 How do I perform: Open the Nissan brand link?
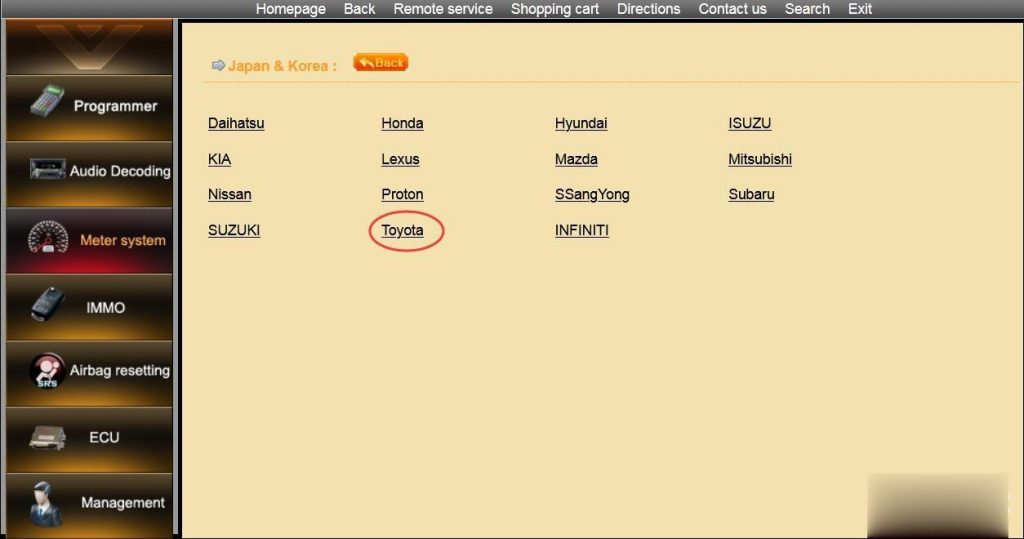tap(229, 195)
